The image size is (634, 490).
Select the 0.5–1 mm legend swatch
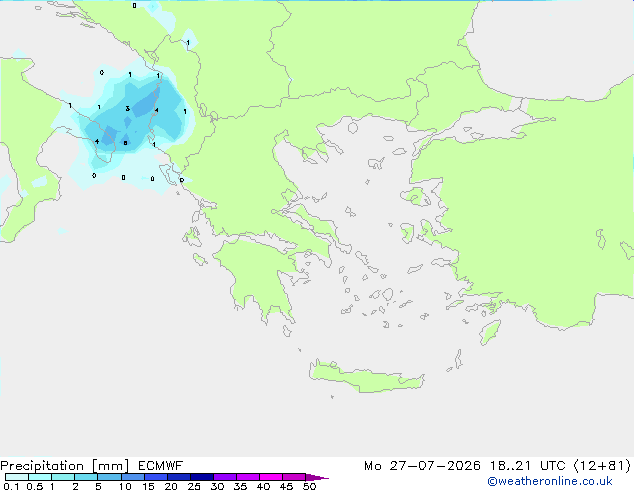(x=40, y=477)
